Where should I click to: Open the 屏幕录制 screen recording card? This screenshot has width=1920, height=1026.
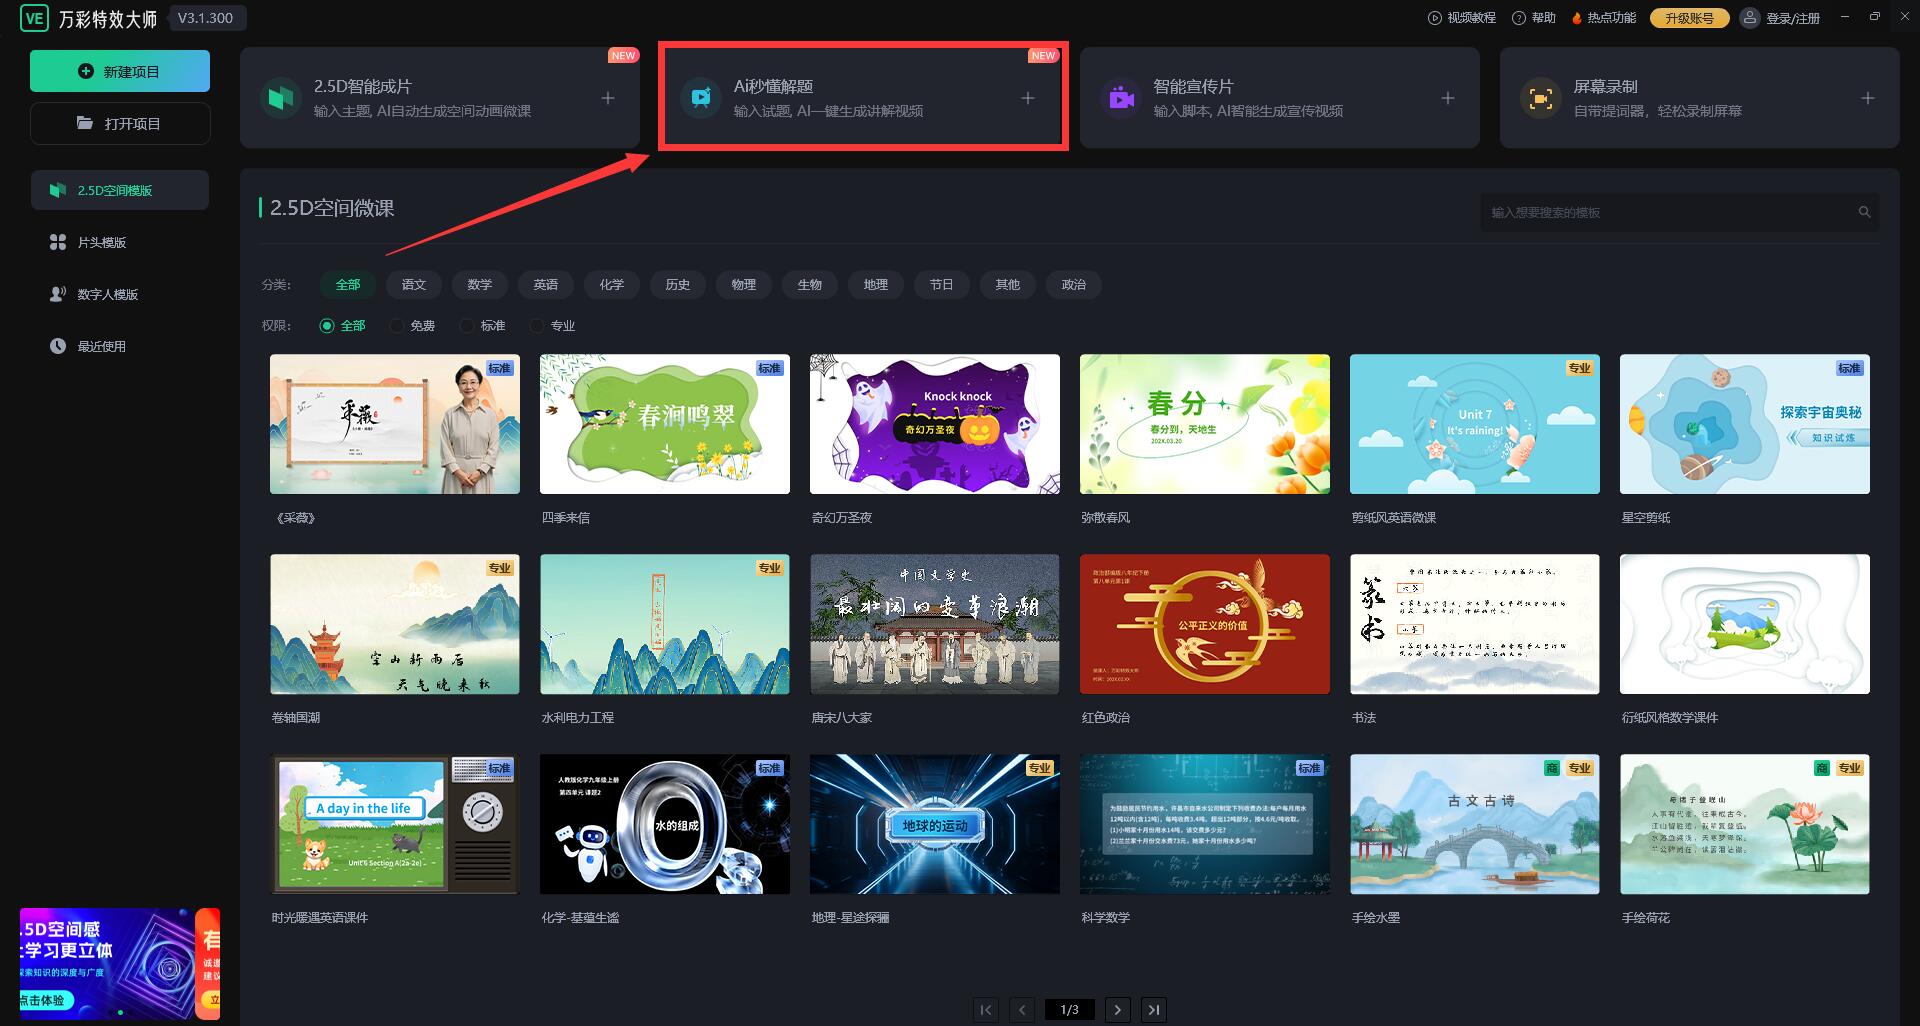coord(1698,98)
